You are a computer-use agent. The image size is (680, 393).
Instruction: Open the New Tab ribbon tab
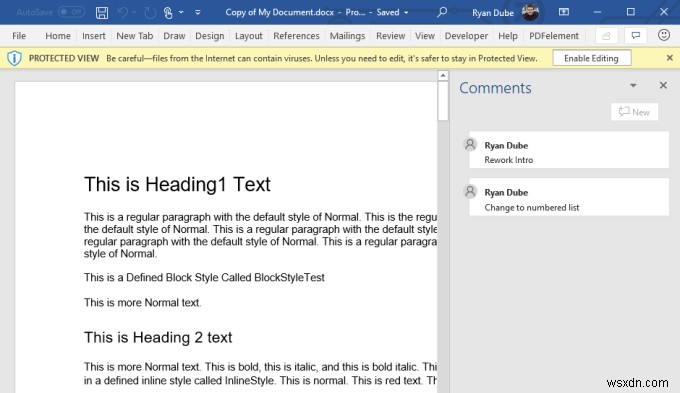(134, 36)
